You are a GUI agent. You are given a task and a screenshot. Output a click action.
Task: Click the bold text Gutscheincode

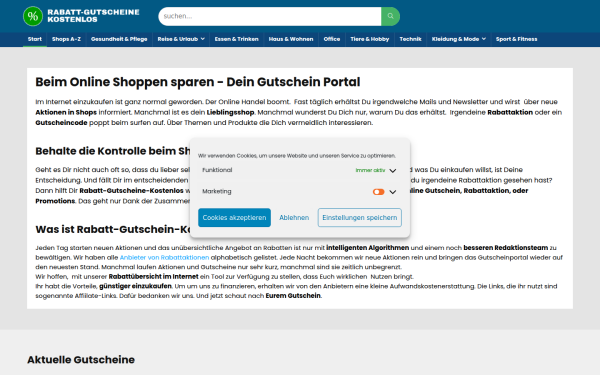[x=61, y=123]
